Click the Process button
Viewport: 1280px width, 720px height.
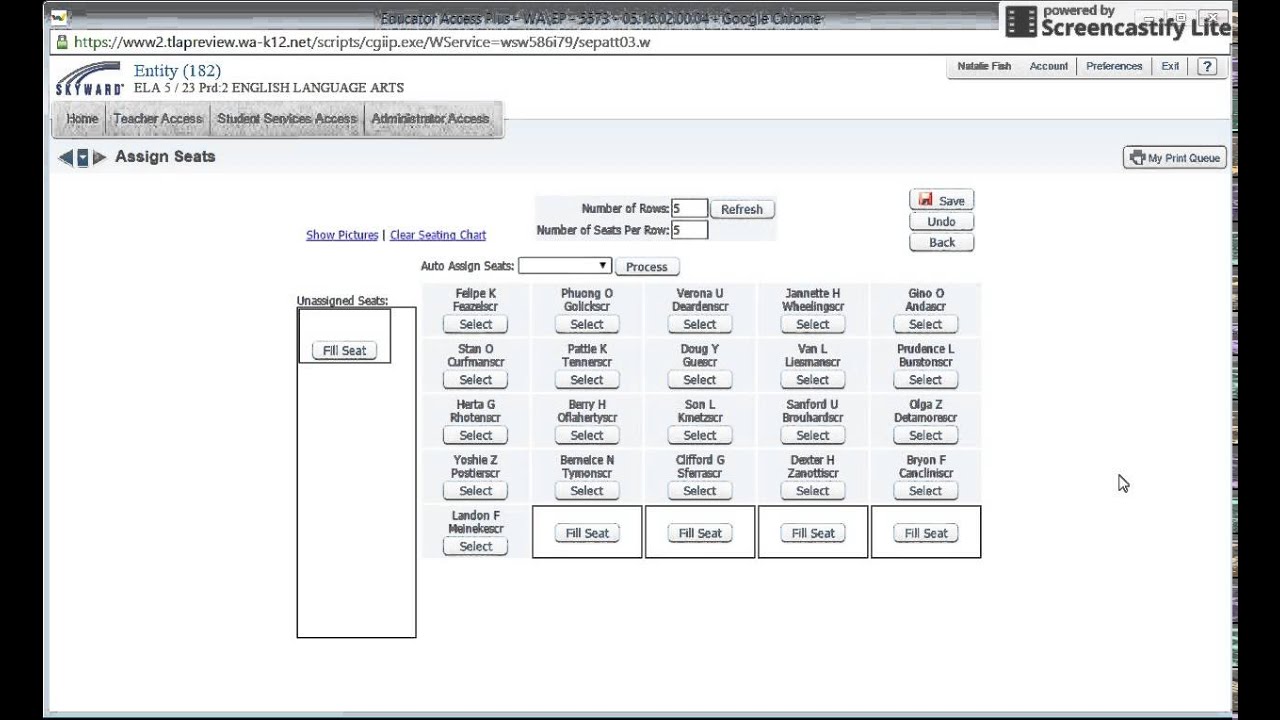pyautogui.click(x=647, y=267)
